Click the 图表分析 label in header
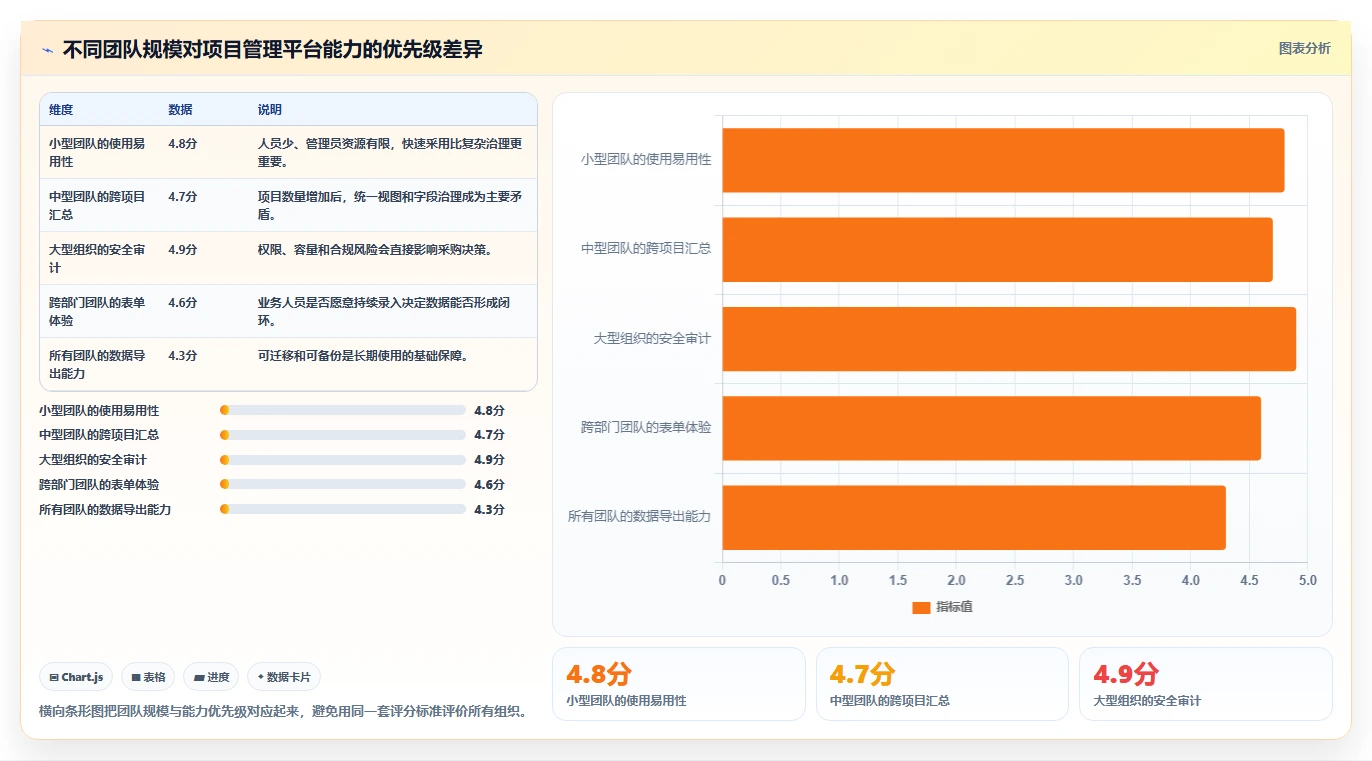The image size is (1372, 761). tap(1304, 48)
